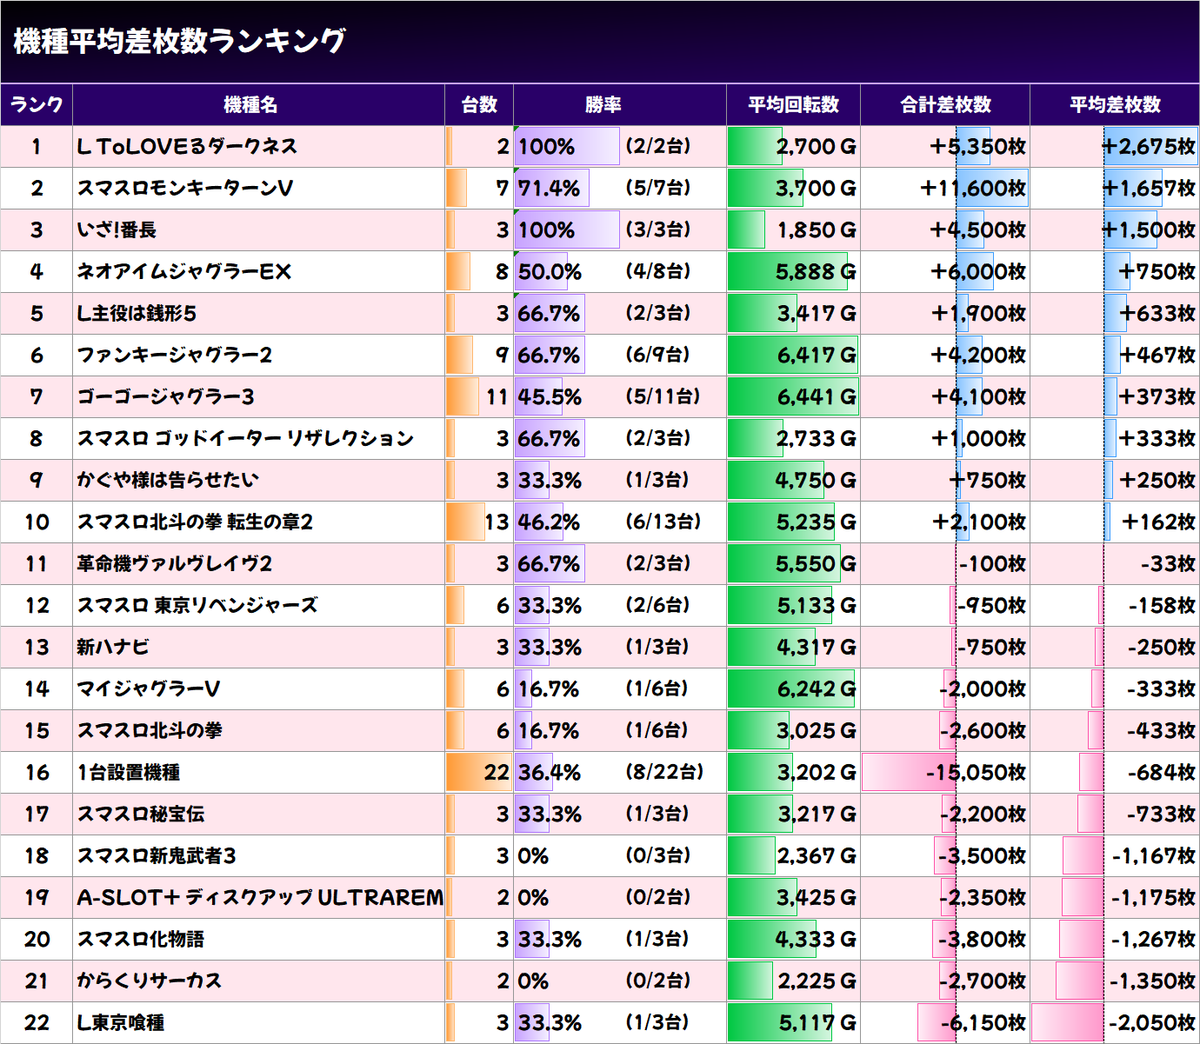Select machine name 革命機ヴァルヴレイヴ2

pos(175,564)
